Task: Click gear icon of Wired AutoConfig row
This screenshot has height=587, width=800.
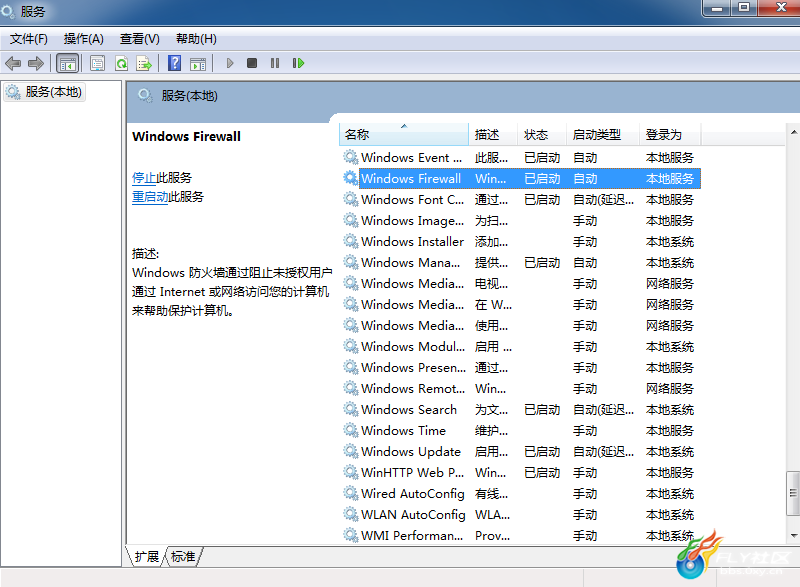Action: tap(351, 493)
